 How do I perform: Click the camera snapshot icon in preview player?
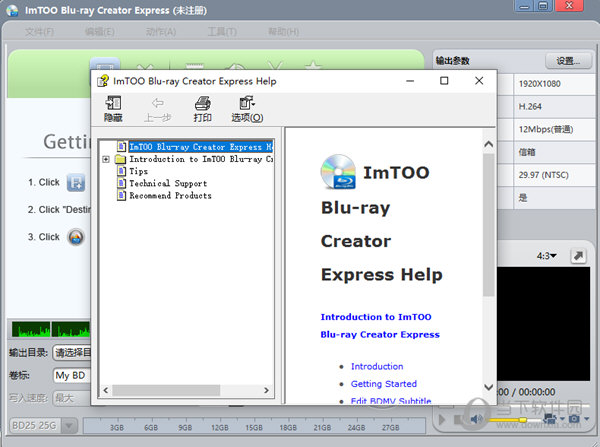(574, 419)
